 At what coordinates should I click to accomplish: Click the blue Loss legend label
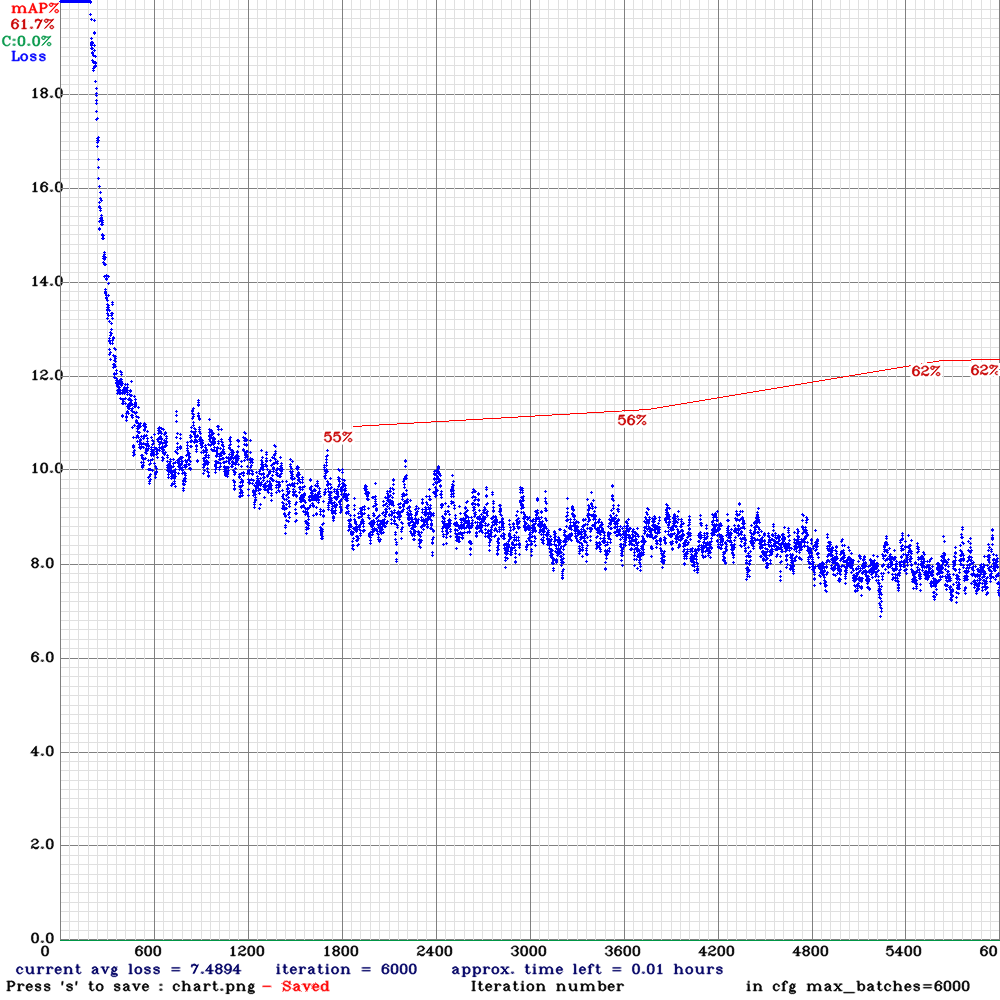29,57
